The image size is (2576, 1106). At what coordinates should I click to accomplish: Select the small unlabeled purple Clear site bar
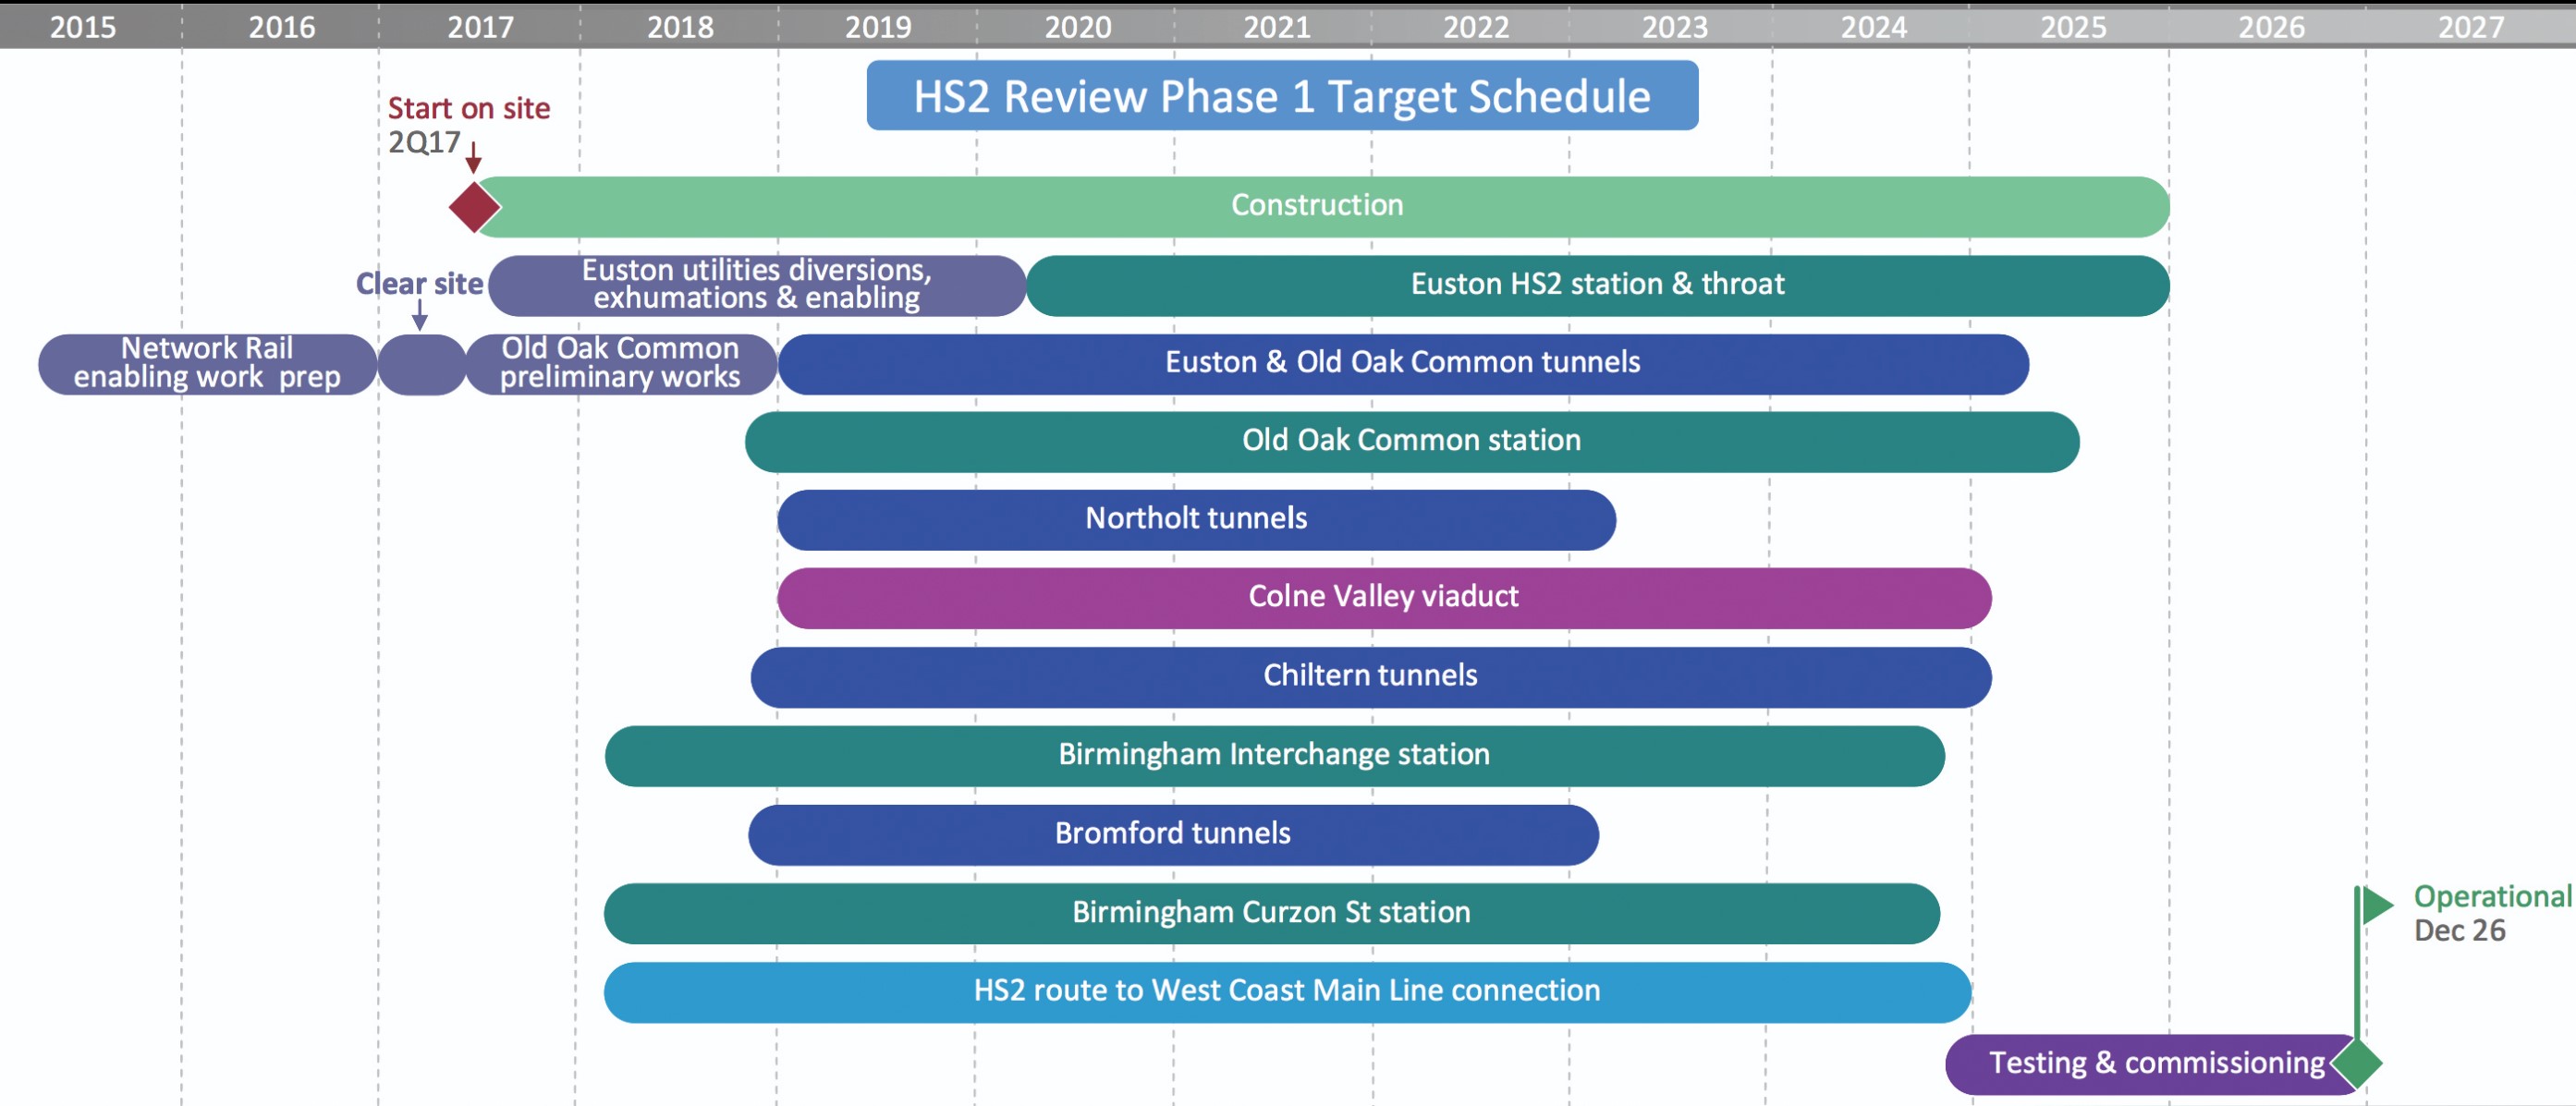click(422, 365)
